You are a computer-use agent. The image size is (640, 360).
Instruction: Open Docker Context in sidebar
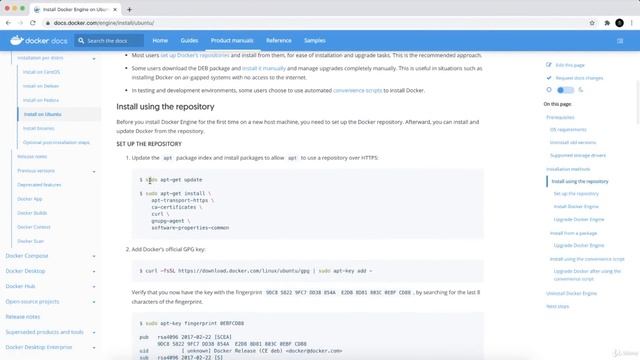pyautogui.click(x=33, y=227)
